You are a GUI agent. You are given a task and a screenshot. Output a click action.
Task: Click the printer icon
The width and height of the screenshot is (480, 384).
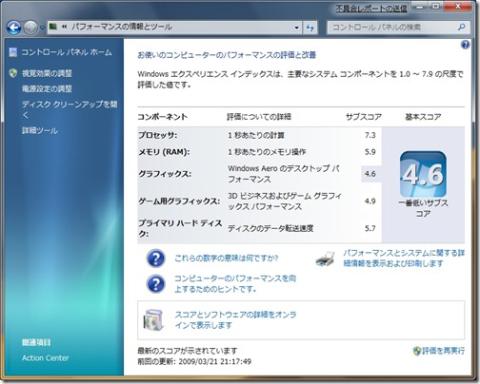(325, 259)
